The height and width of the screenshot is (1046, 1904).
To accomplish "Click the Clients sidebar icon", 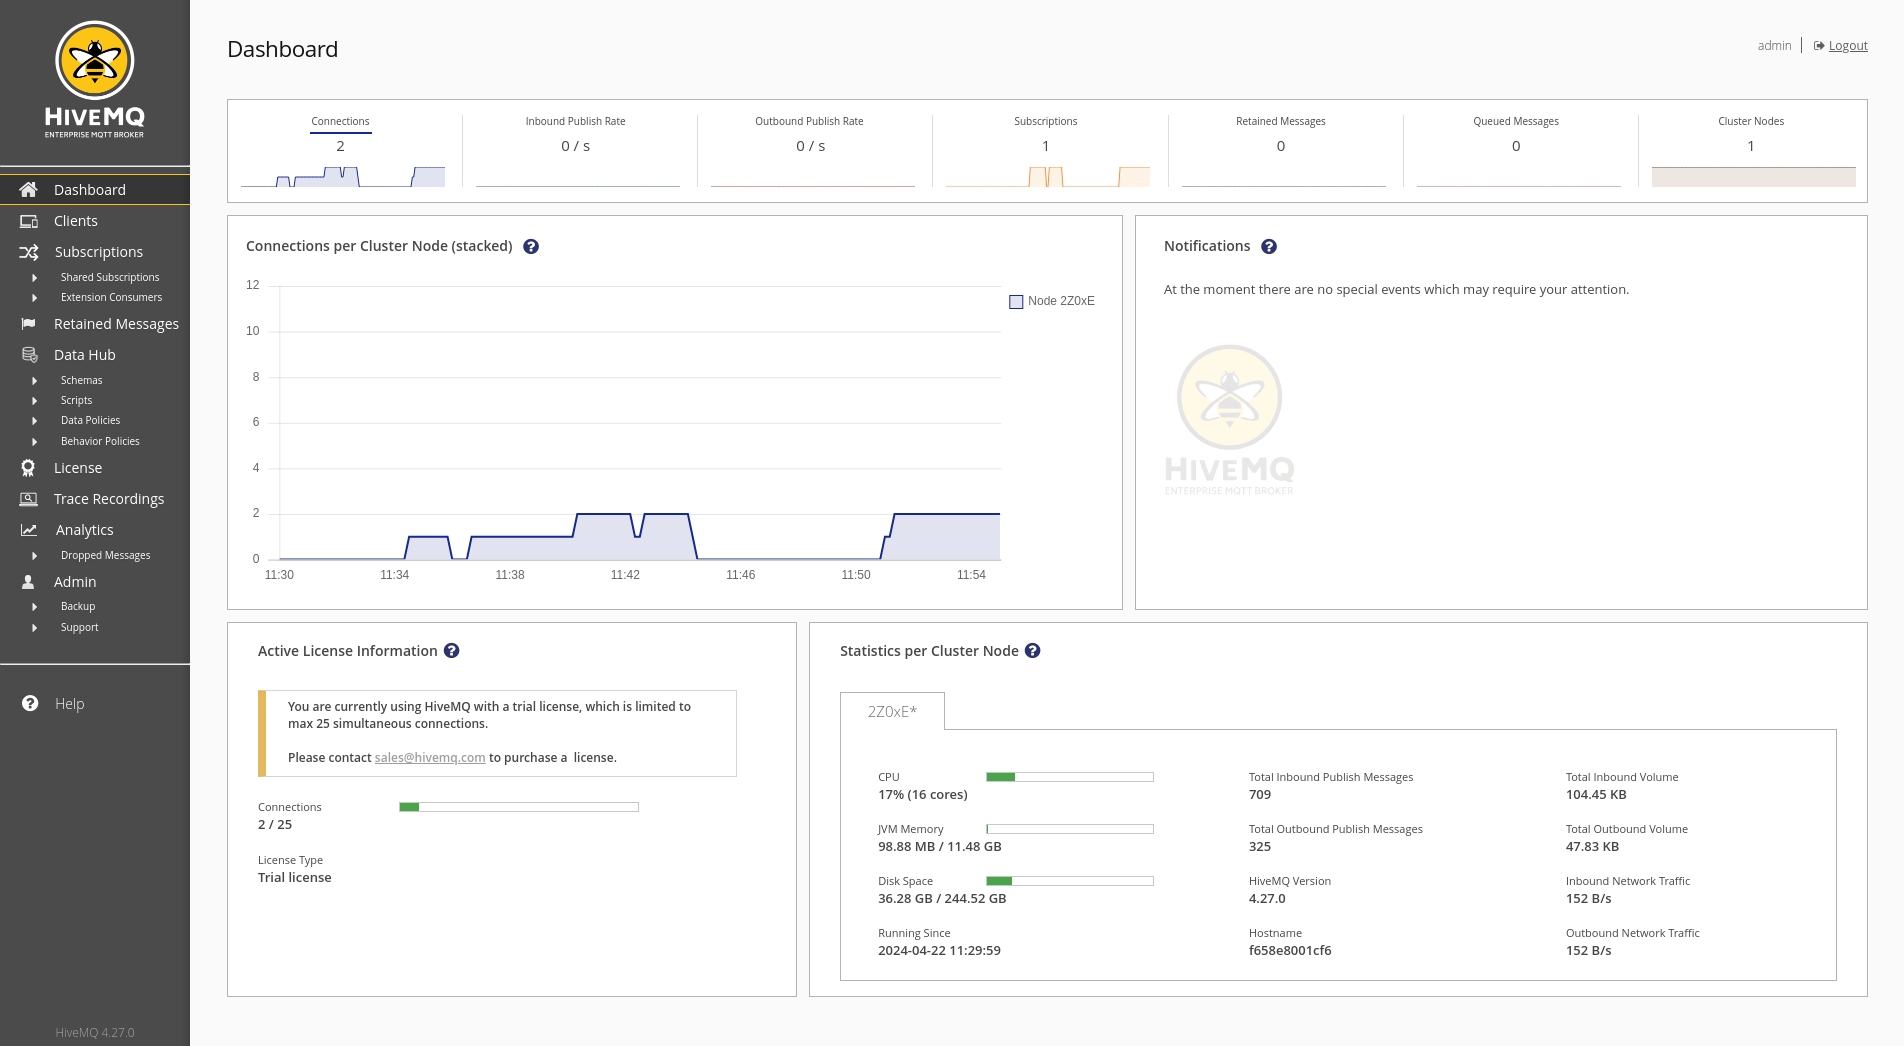I will pyautogui.click(x=29, y=221).
